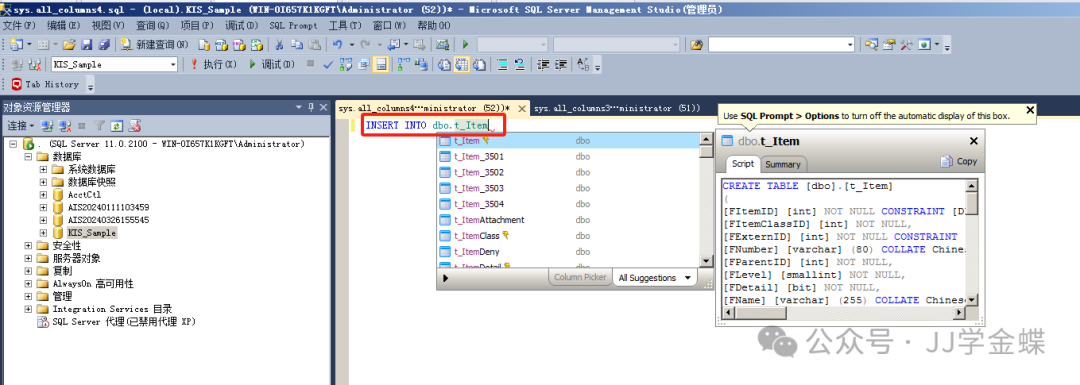Click the 新建查询 (New Query) toolbar button
Viewport: 1080px width, 385px height.
pos(154,45)
